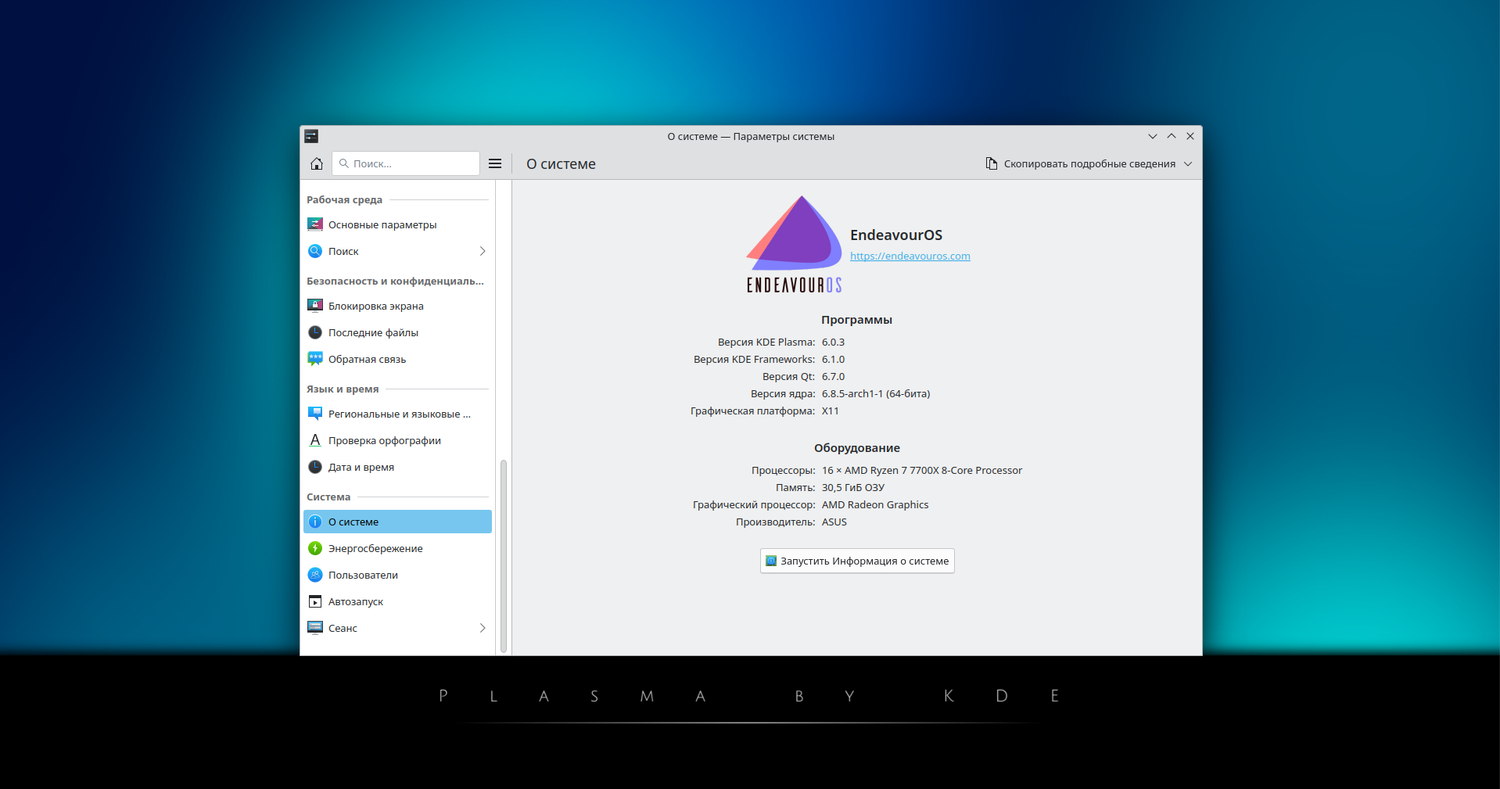Minimize the System Settings window
The width and height of the screenshot is (1500, 789).
(1153, 136)
